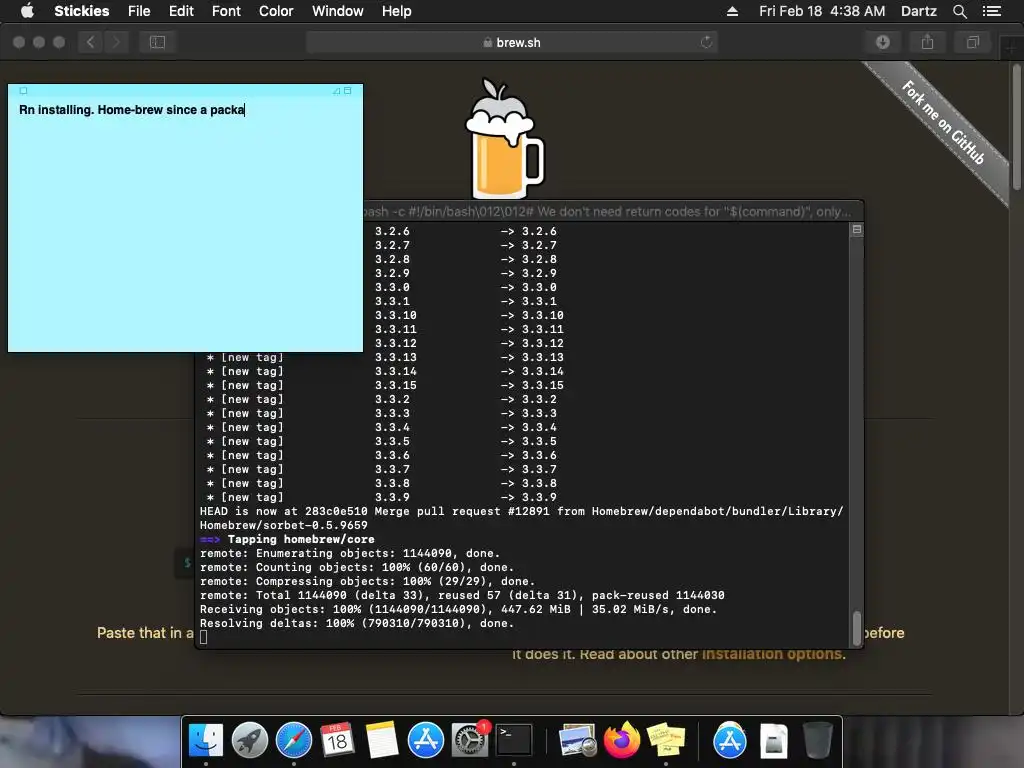Open the Apple menu
This screenshot has height=768, width=1024.
pos(27,11)
